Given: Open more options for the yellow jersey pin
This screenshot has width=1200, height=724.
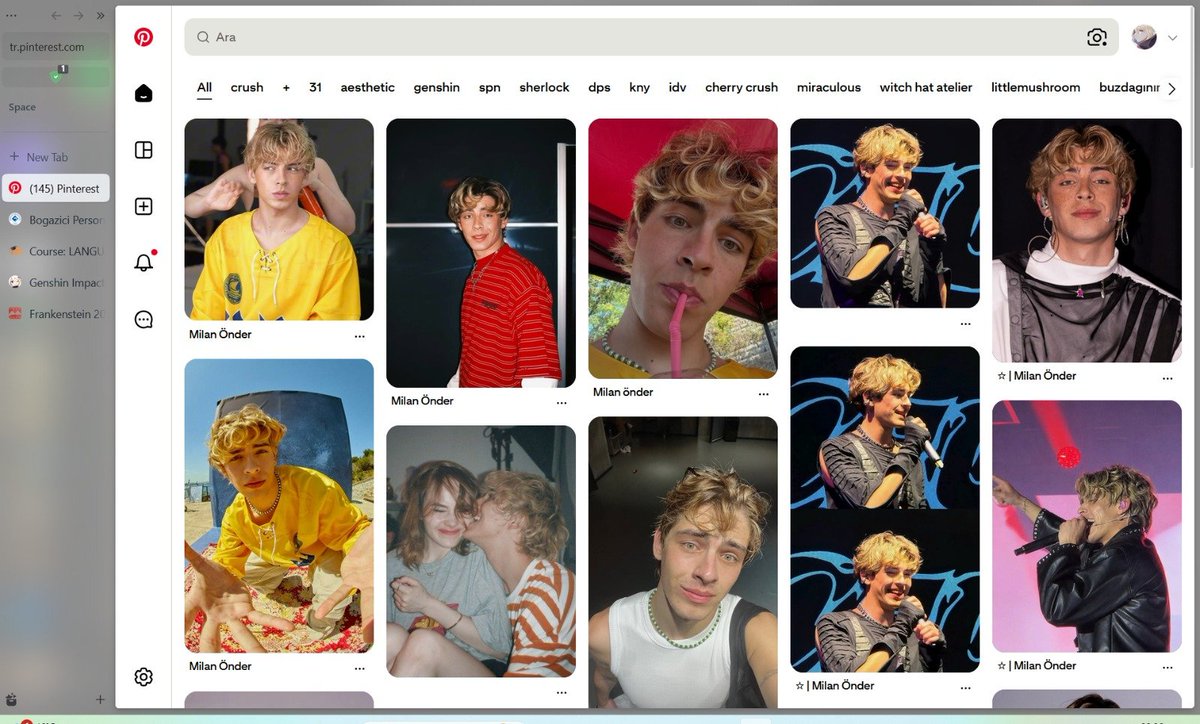Looking at the screenshot, I should (x=360, y=336).
